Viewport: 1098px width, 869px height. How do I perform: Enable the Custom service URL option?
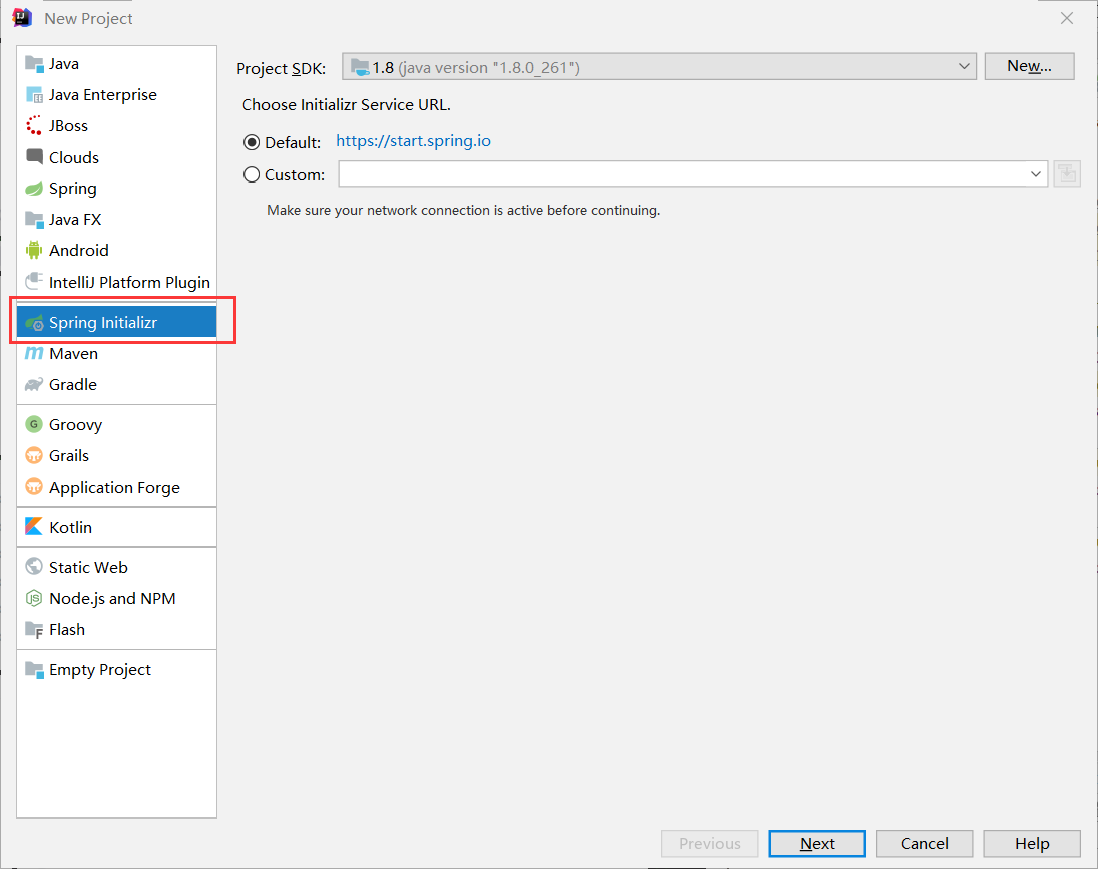tap(252, 173)
